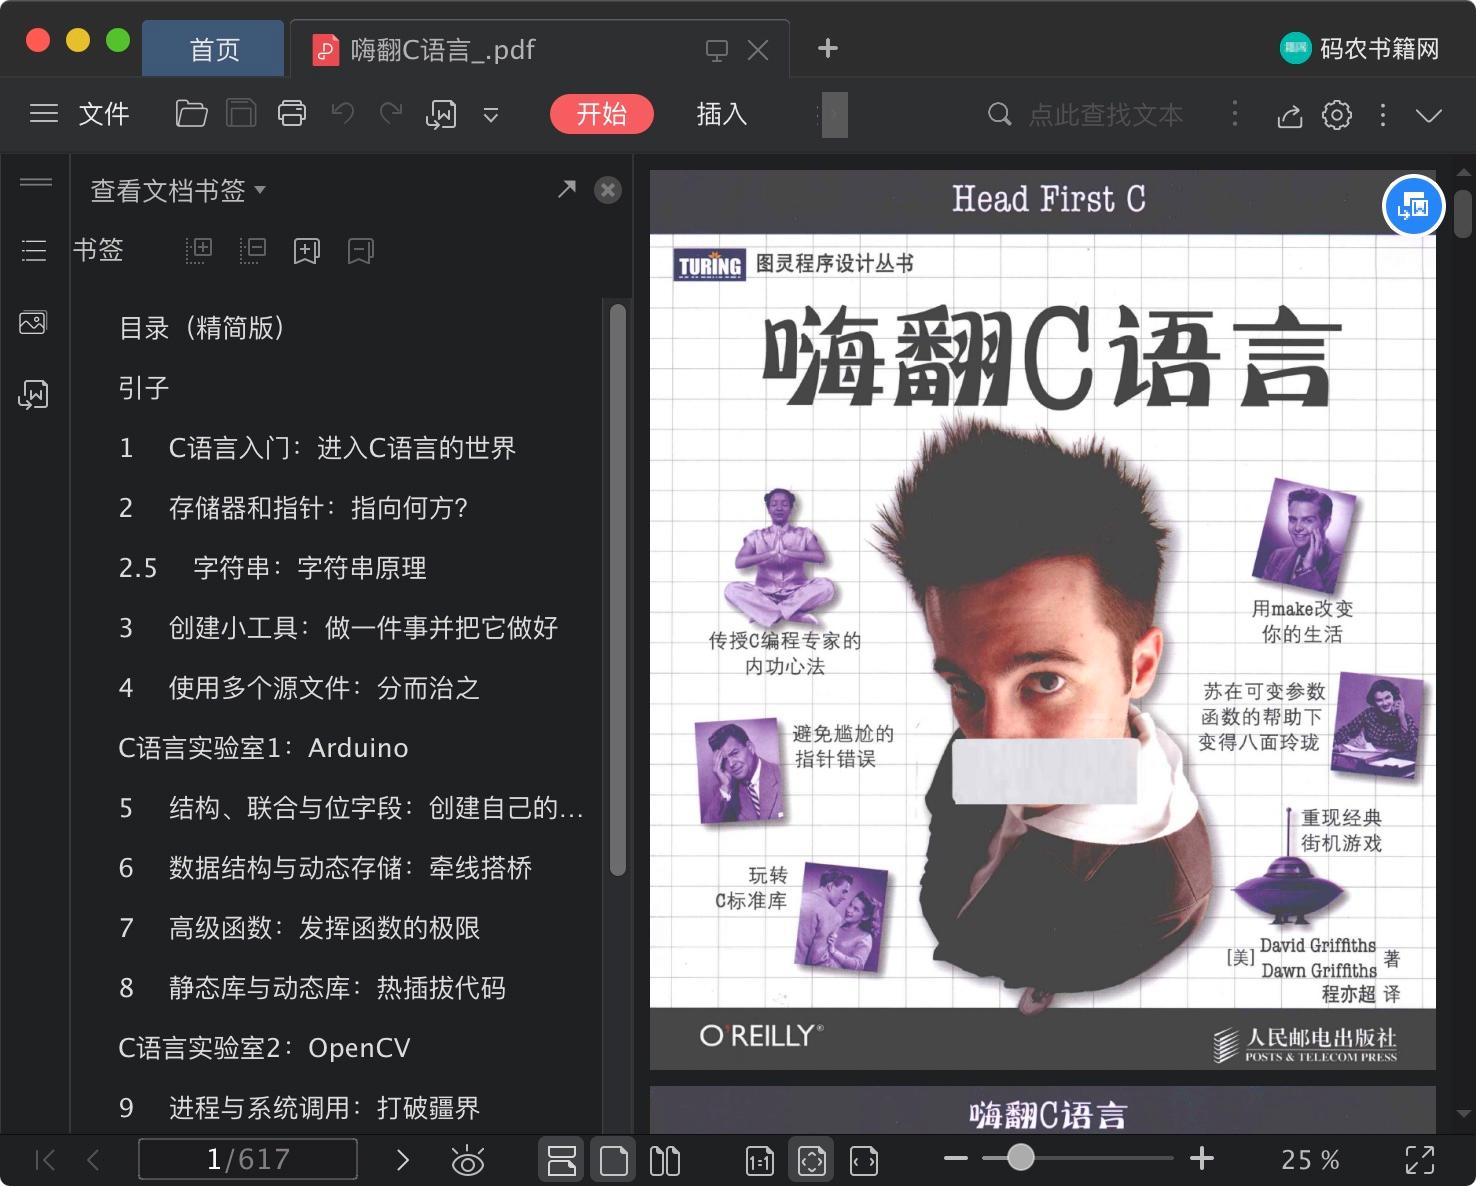Jump to chapter 7 高级函数

(299, 928)
